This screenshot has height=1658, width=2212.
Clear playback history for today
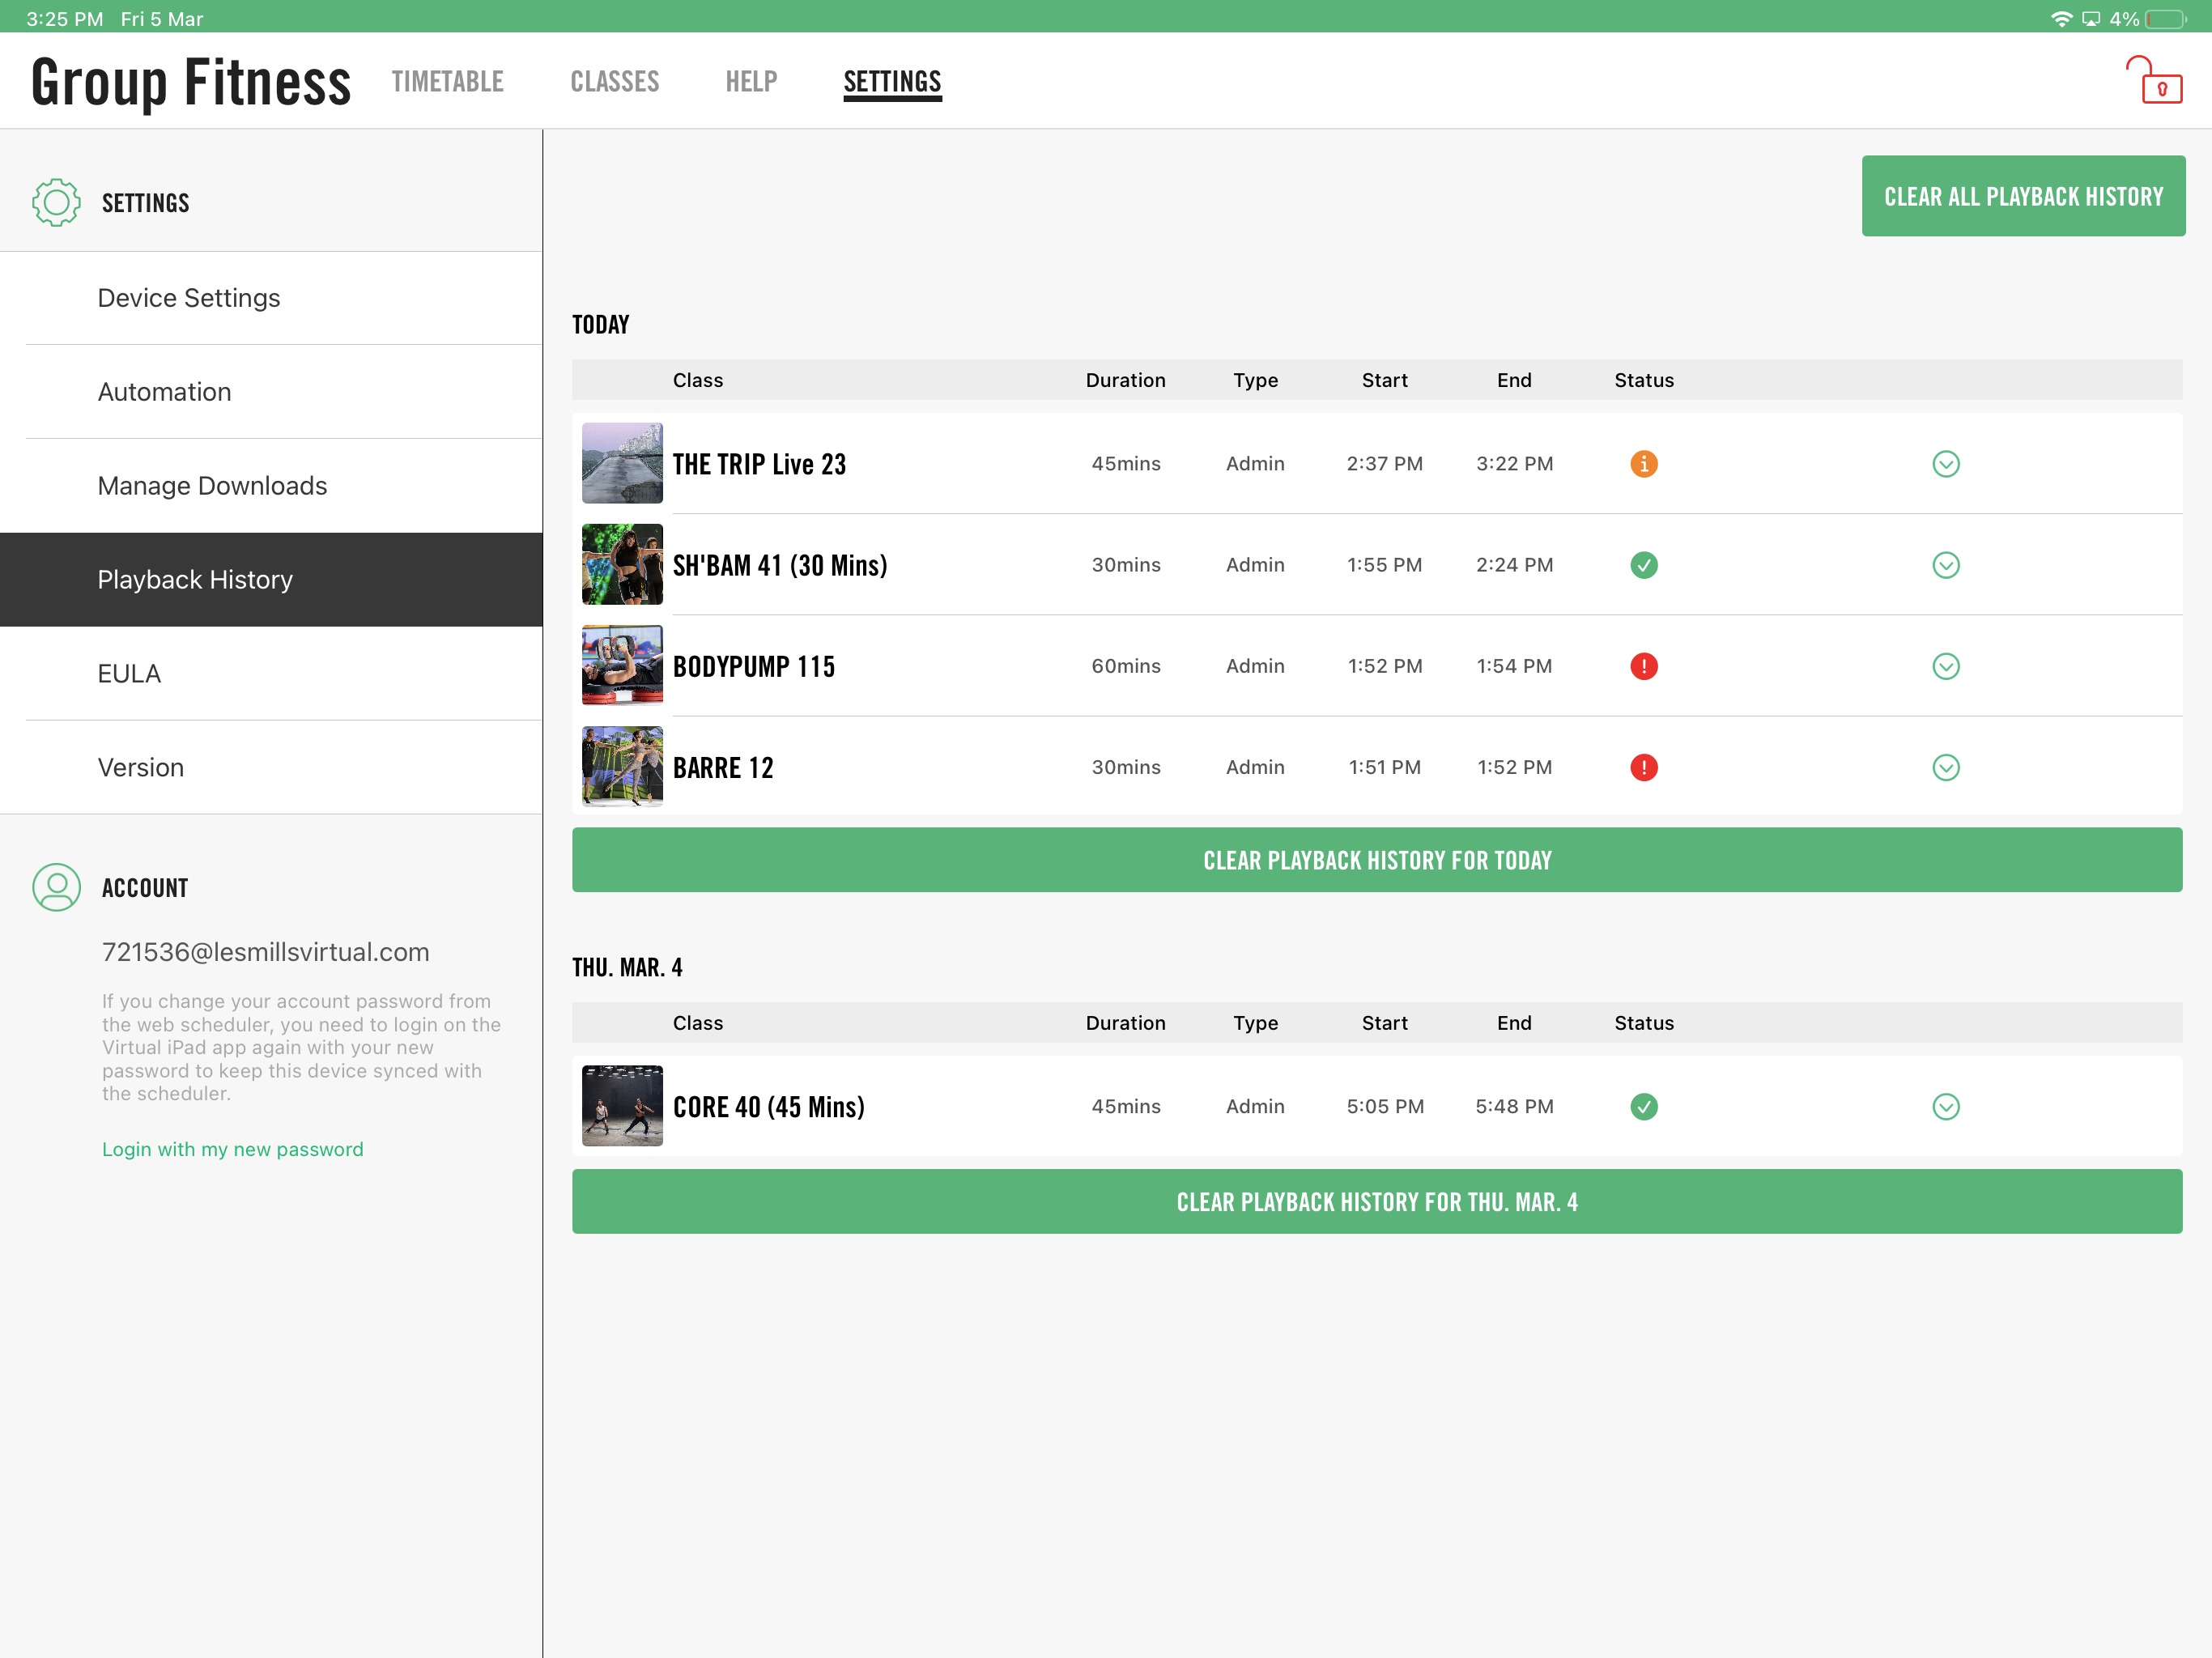tap(1376, 860)
